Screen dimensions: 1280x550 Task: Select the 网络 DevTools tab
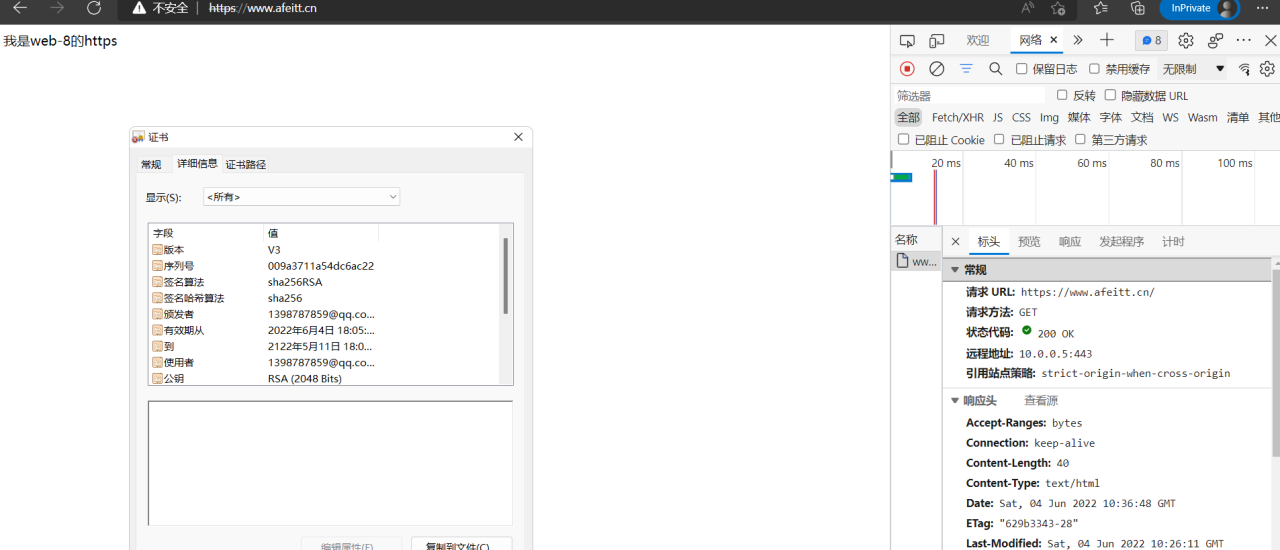[x=1030, y=40]
